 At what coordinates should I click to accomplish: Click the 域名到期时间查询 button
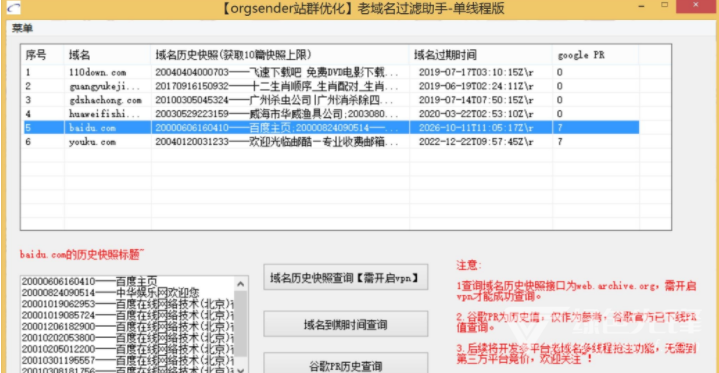point(346,324)
